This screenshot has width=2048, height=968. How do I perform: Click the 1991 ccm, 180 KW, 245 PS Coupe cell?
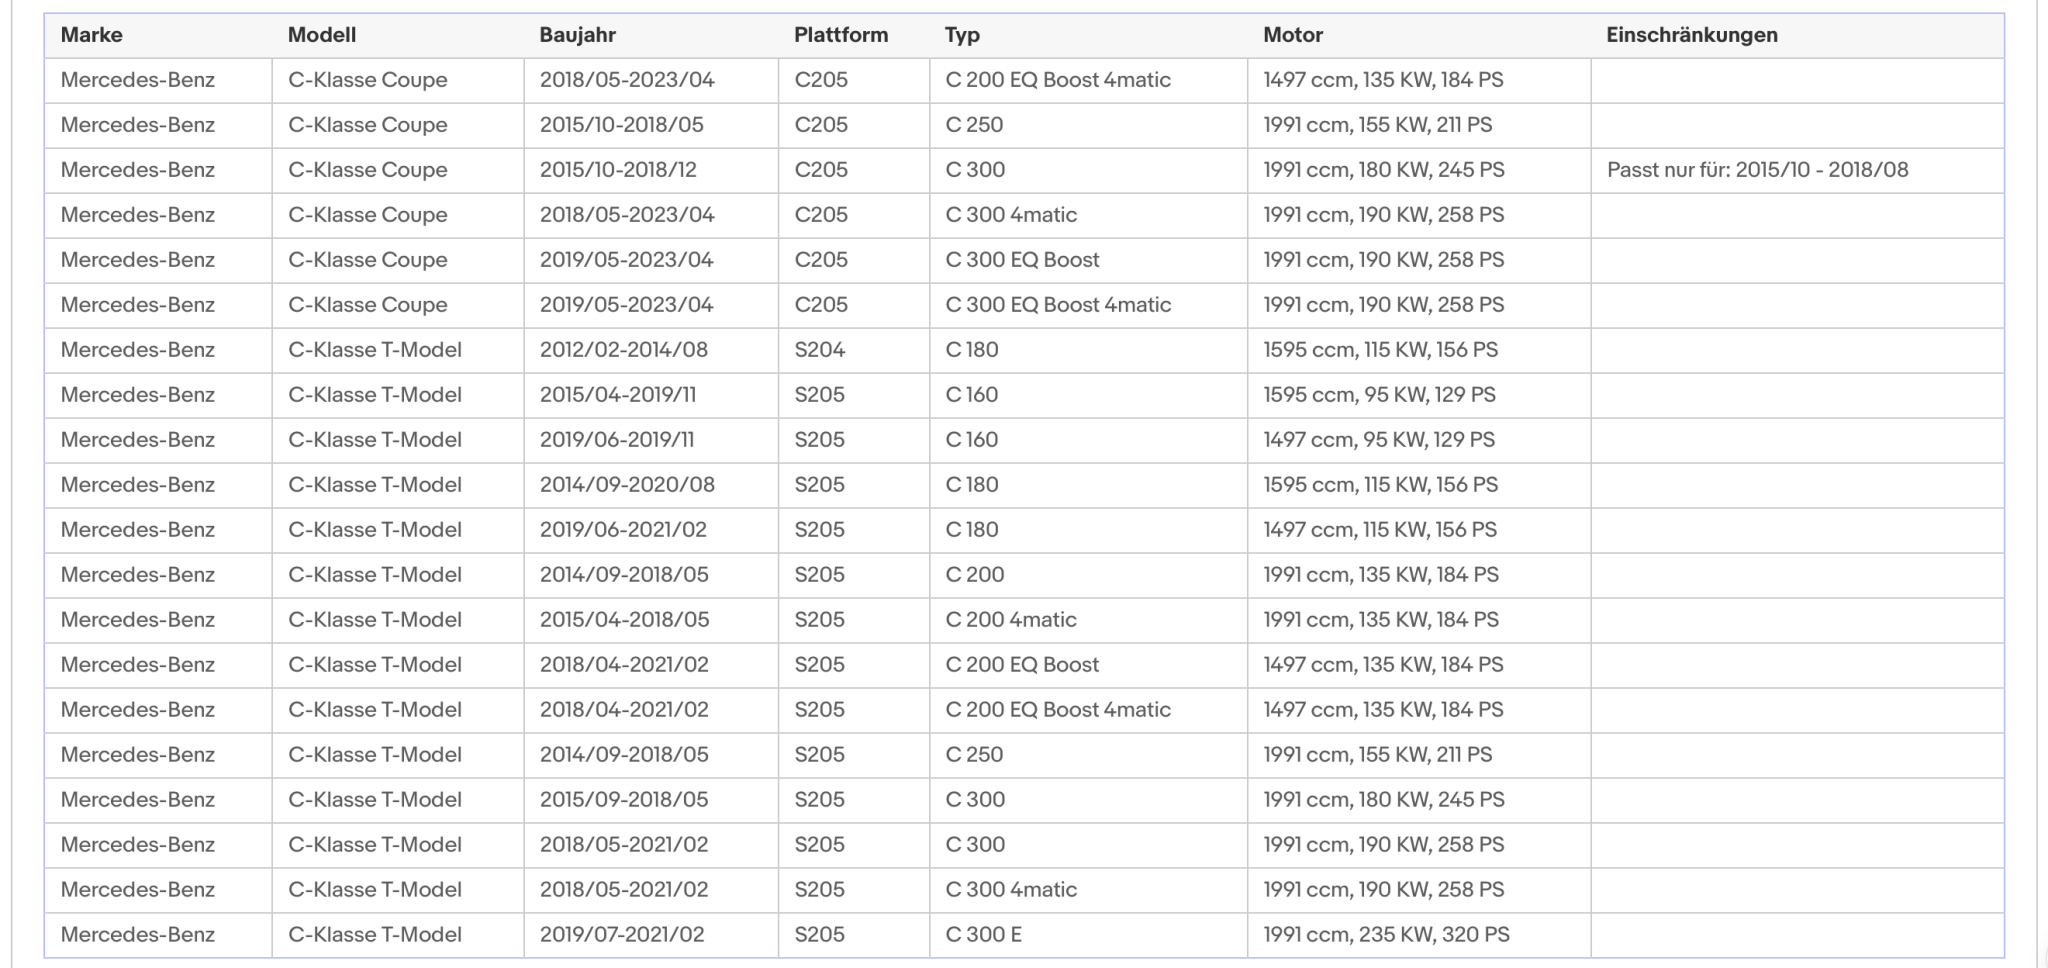(1419, 170)
